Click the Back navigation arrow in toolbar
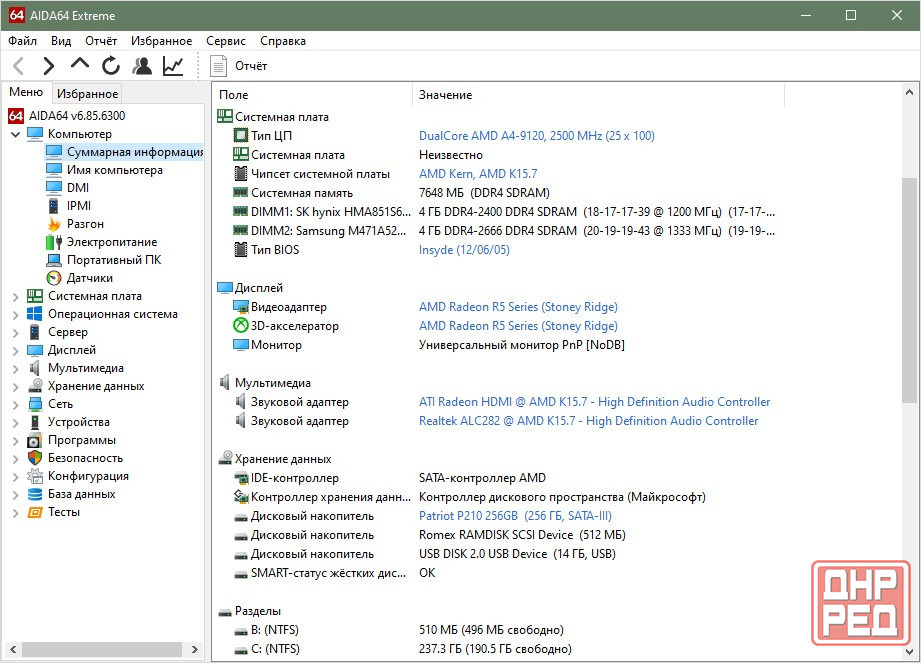The height and width of the screenshot is (663, 921). 18,66
